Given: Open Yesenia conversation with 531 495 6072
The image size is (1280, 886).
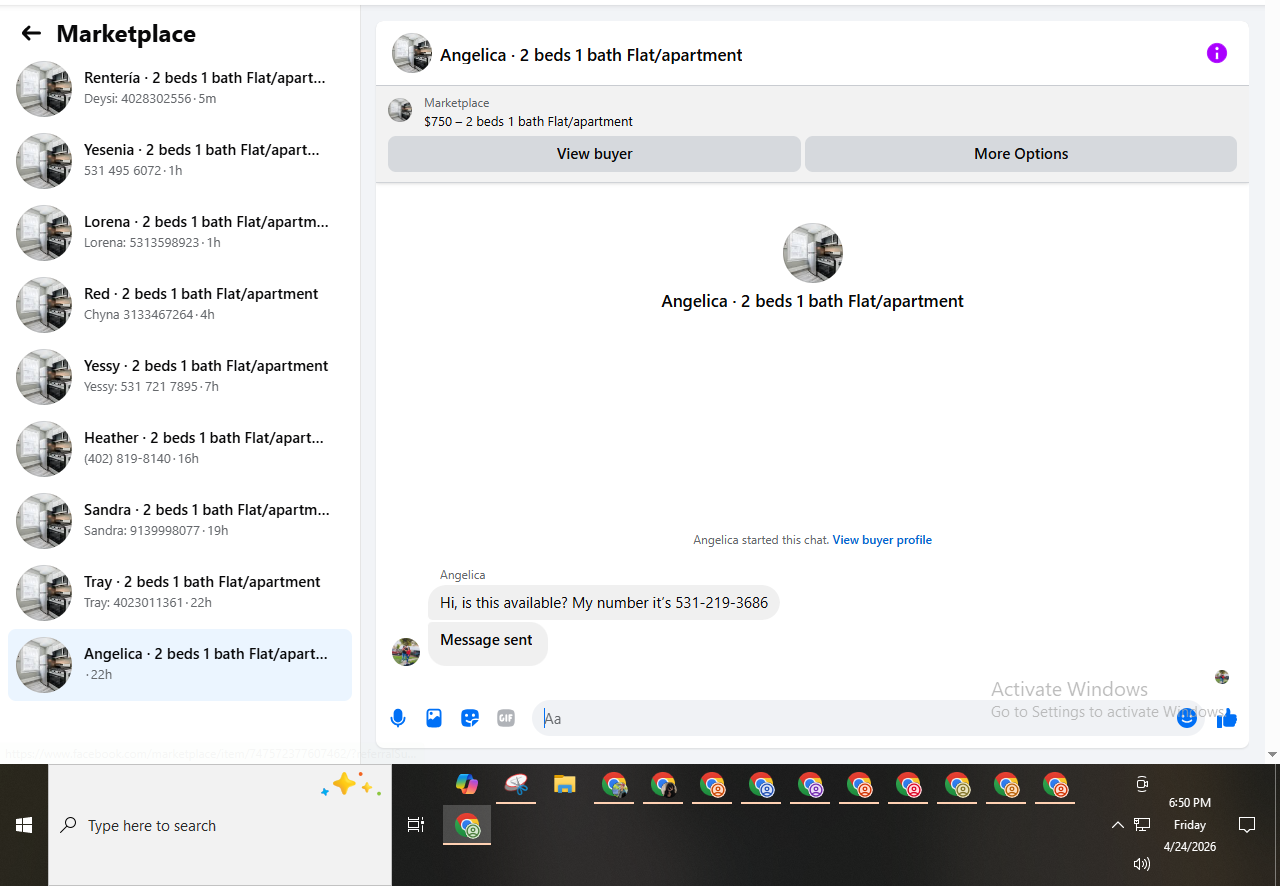Looking at the screenshot, I should tap(180, 160).
